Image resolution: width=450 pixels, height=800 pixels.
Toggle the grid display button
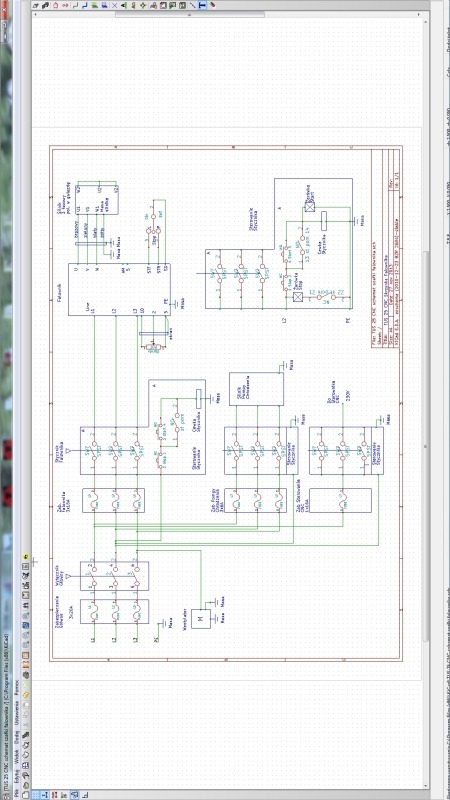[x=35, y=795]
